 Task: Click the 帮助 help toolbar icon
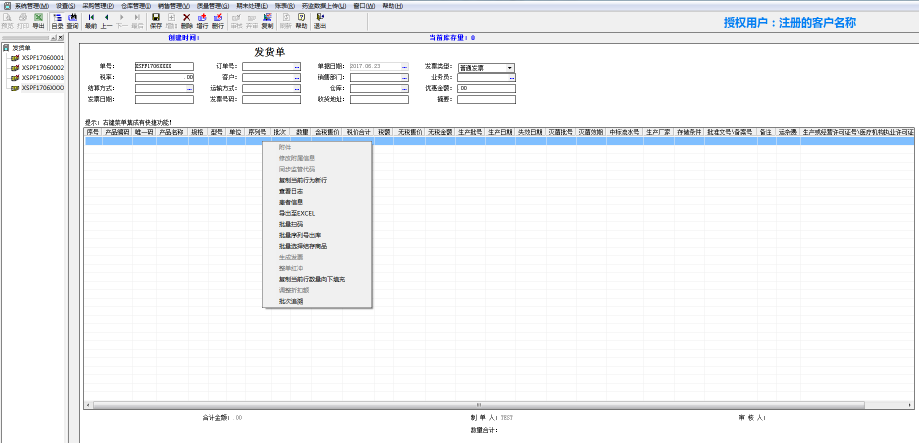301,21
